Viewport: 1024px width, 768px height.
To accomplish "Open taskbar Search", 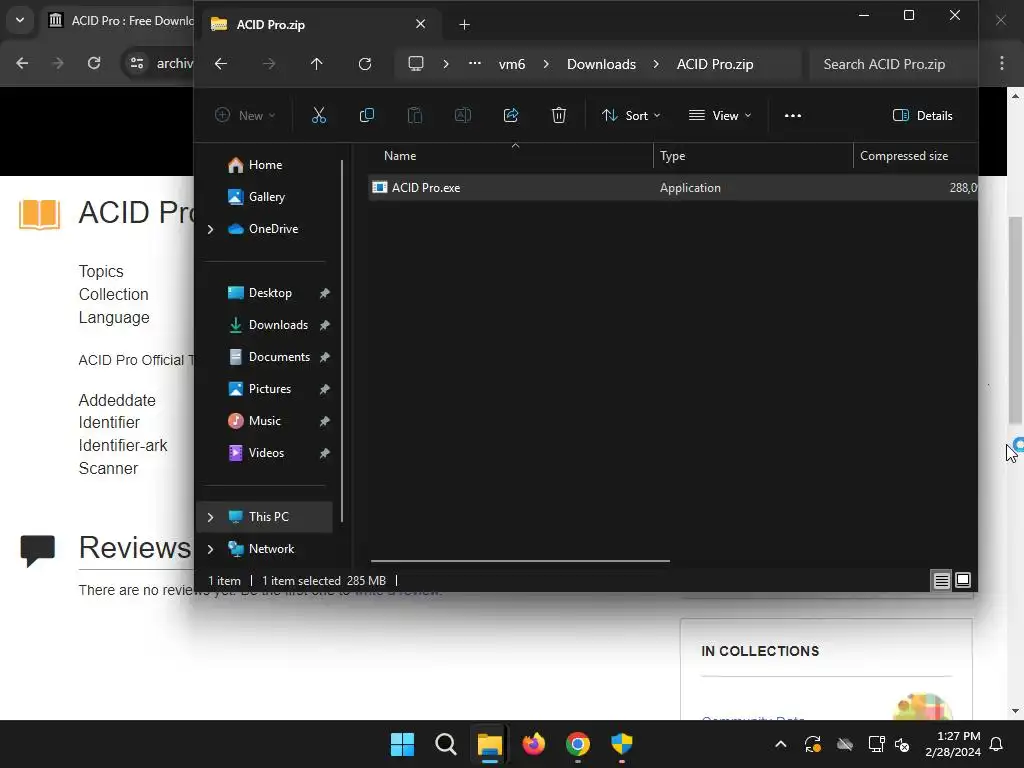I will click(446, 744).
